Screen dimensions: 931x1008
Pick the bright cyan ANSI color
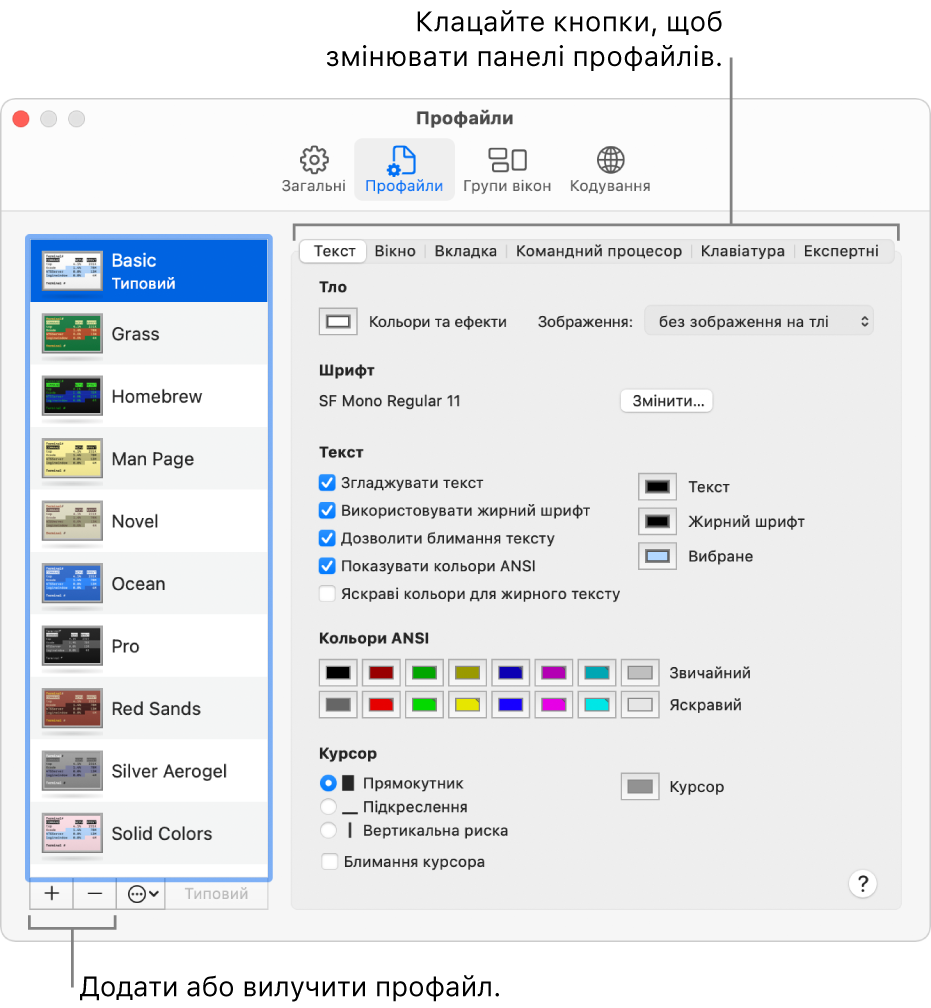coord(597,705)
